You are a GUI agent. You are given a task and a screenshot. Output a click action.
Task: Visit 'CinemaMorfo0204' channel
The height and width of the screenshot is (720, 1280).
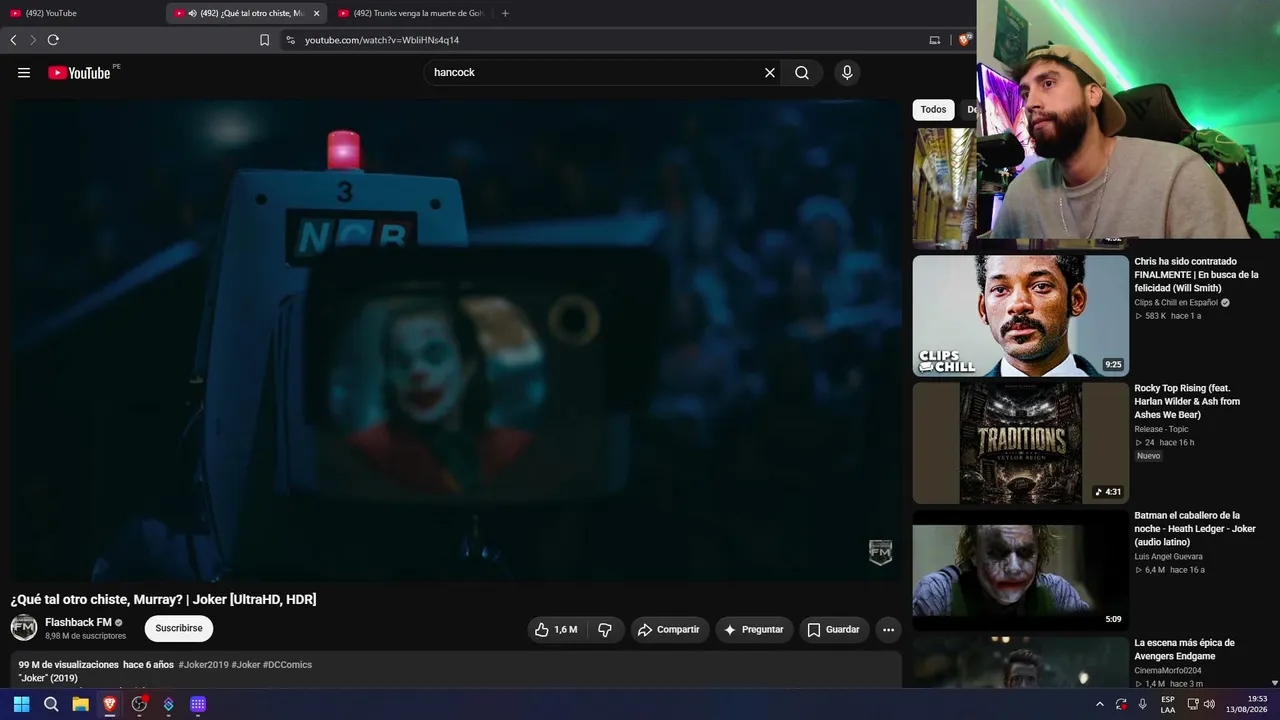[x=1168, y=670]
